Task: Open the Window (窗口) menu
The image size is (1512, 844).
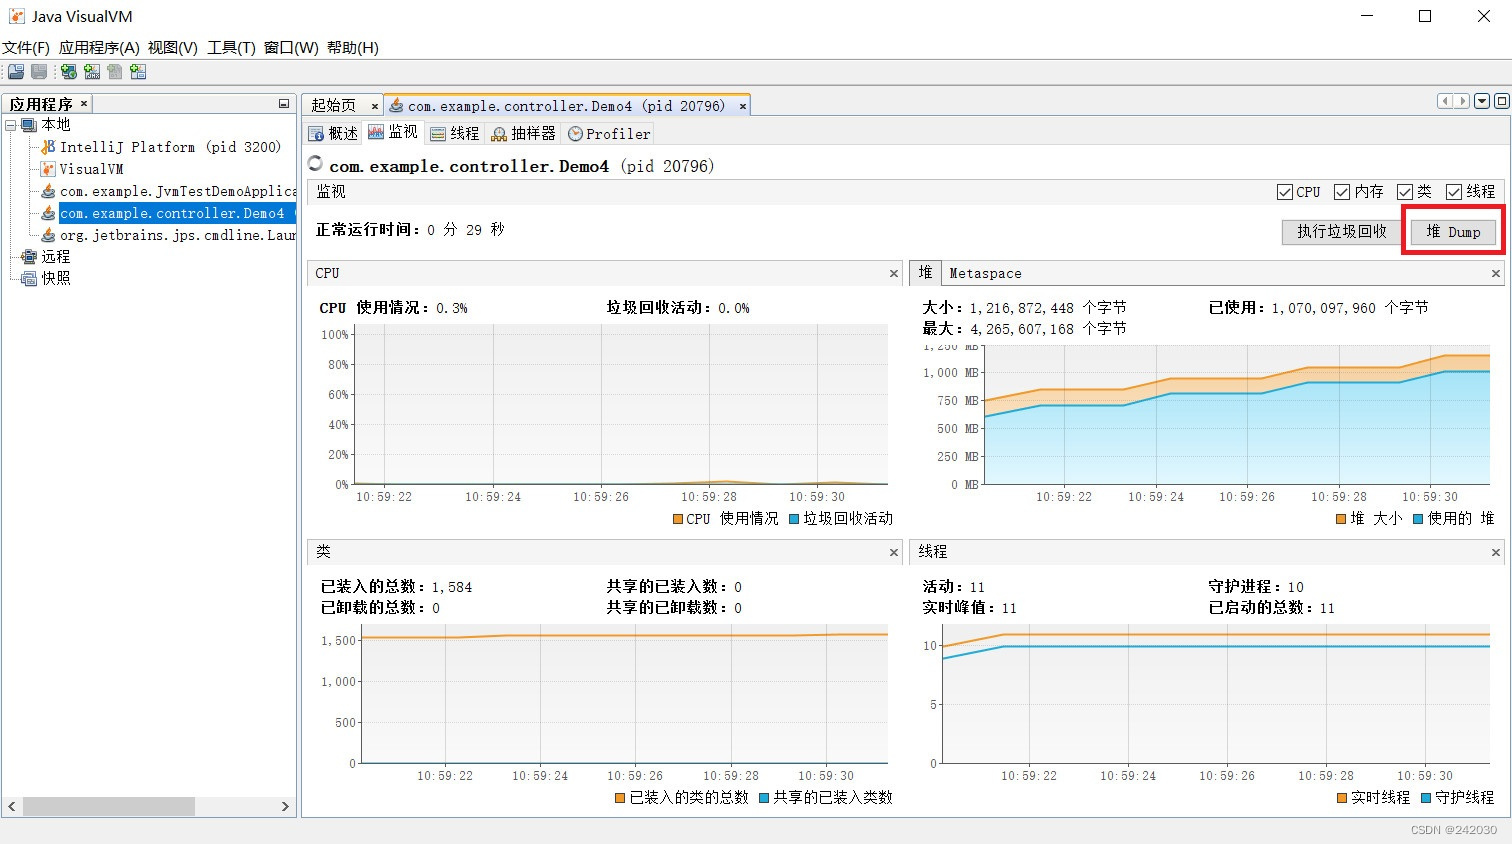Action: (291, 48)
